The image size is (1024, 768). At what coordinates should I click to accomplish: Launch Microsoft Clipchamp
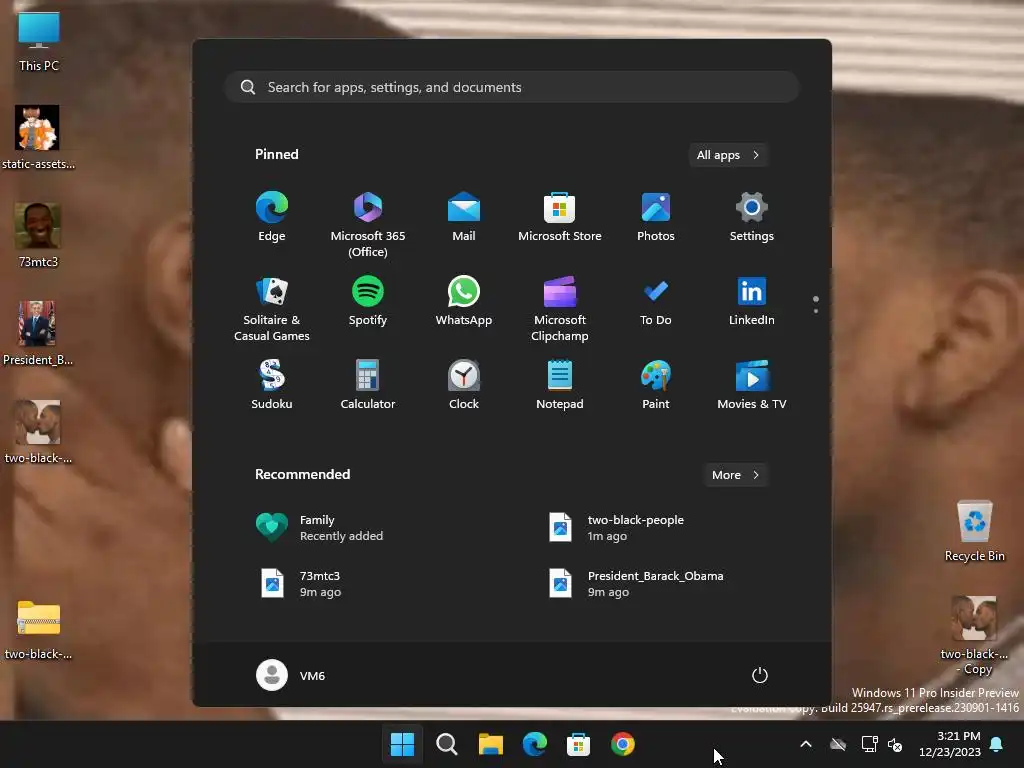(x=560, y=309)
